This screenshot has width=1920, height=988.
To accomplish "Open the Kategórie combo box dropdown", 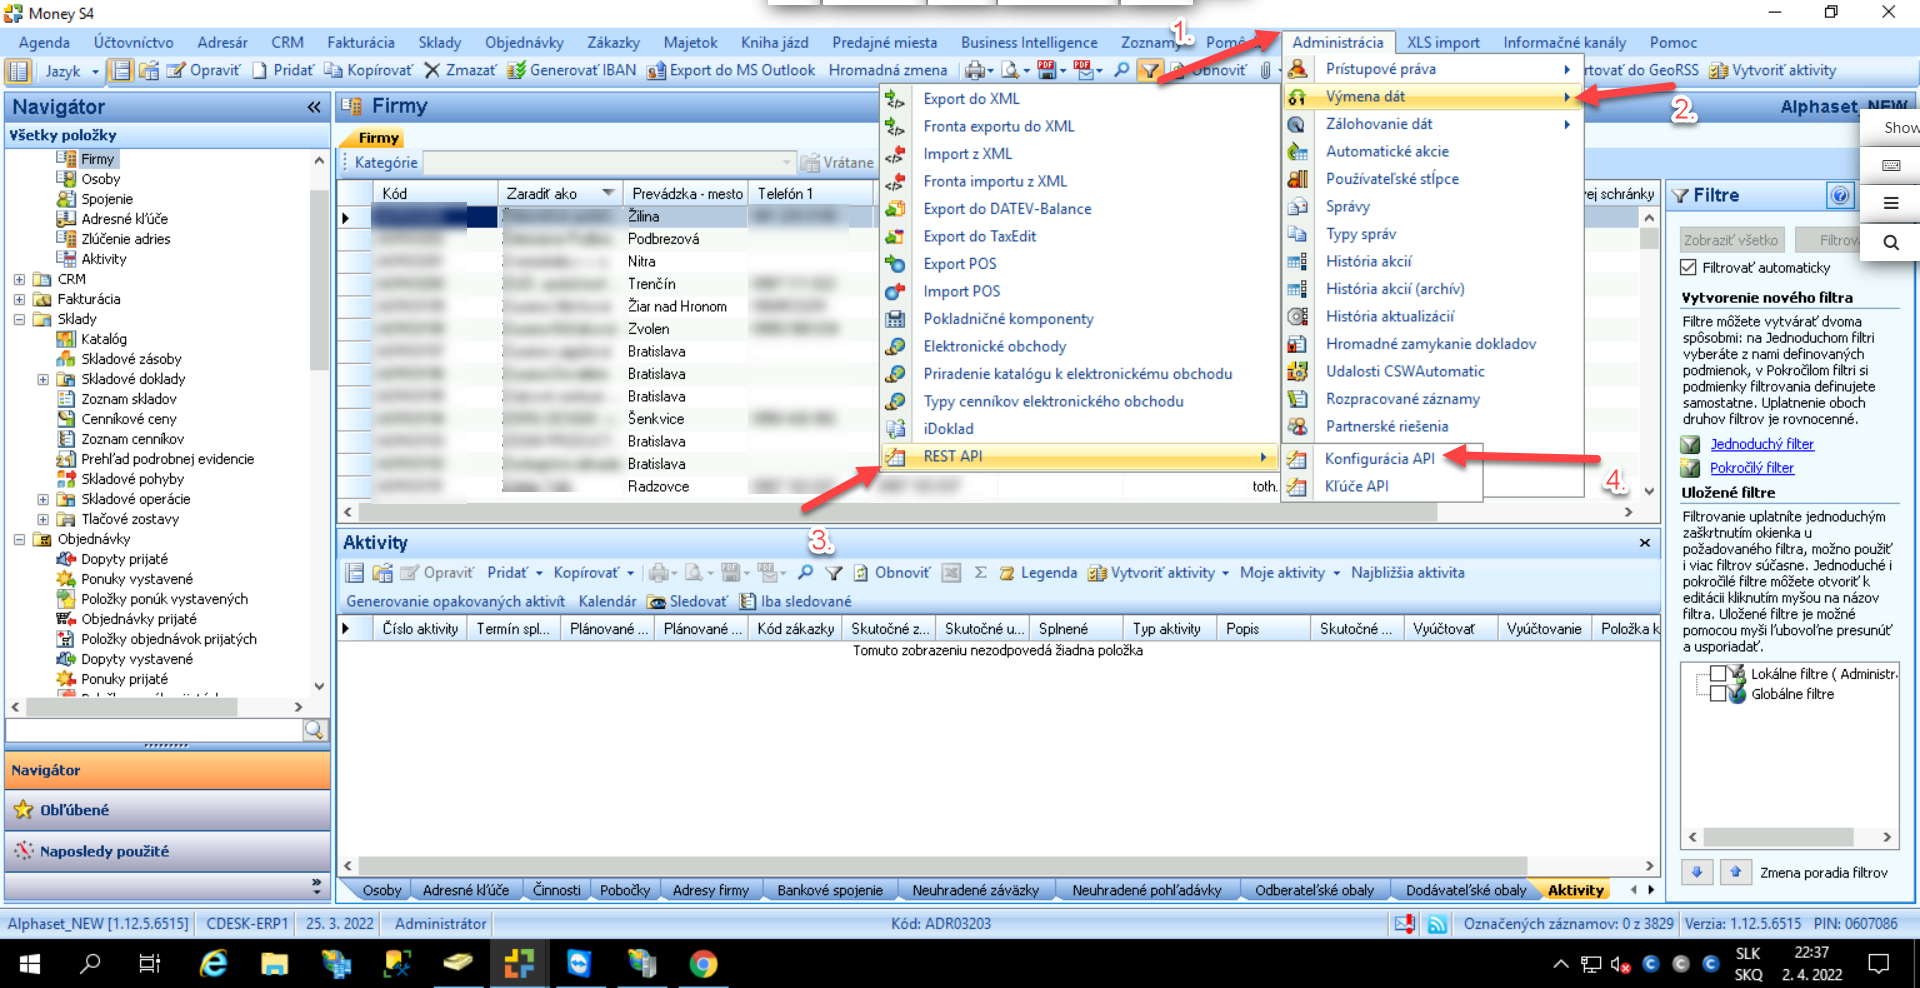I will (x=786, y=163).
